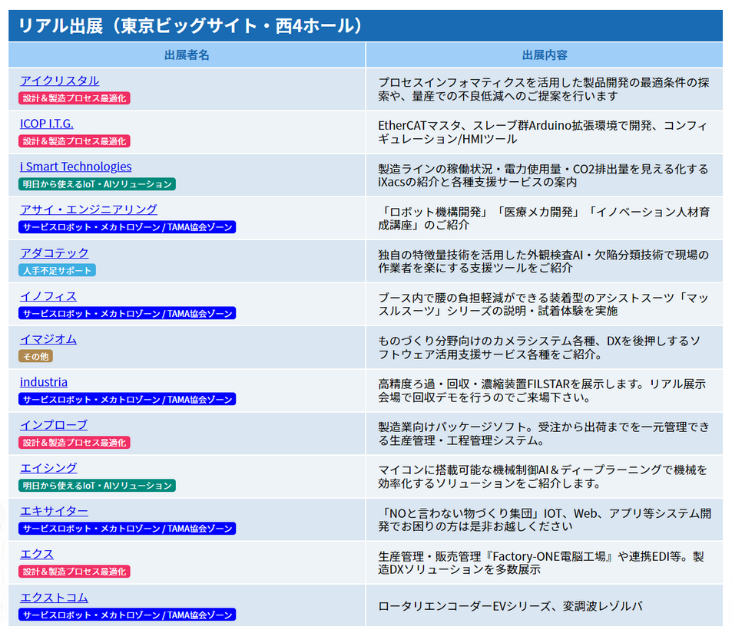The width and height of the screenshot is (736, 626).
Task: Open the i Smart Technologies link
Action: click(76, 167)
